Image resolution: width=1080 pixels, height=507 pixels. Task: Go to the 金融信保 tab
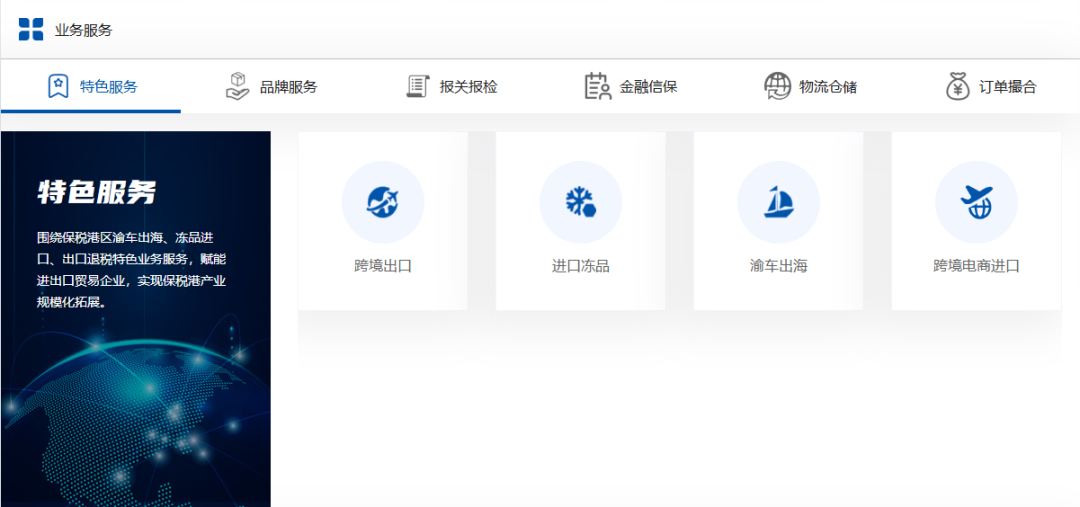pyautogui.click(x=631, y=87)
